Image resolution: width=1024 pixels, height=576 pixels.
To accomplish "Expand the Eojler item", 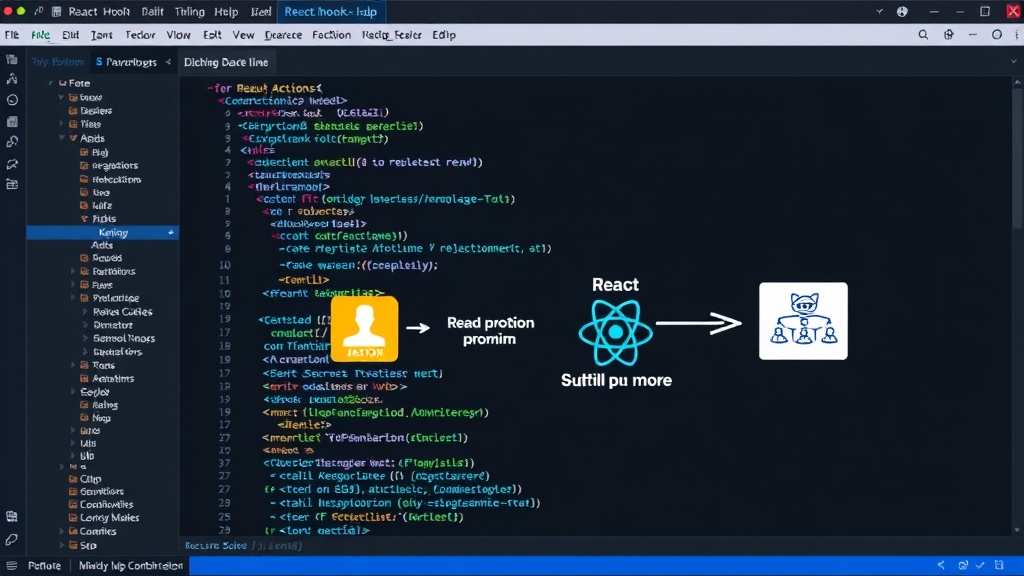I will click(x=73, y=392).
